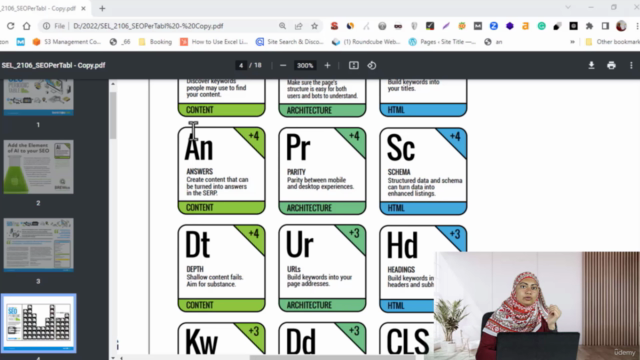
Task: Open the black square extension icon
Action: pos(573,26)
